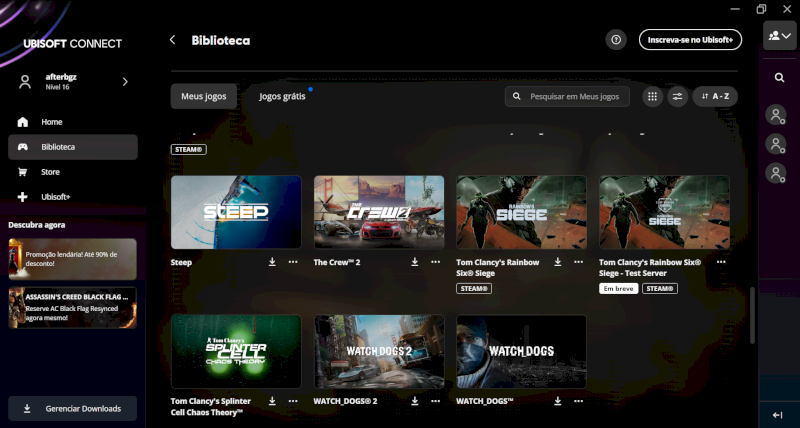Click the Gerenciar Downloads button
Screen dimensions: 800x428
click(x=73, y=408)
